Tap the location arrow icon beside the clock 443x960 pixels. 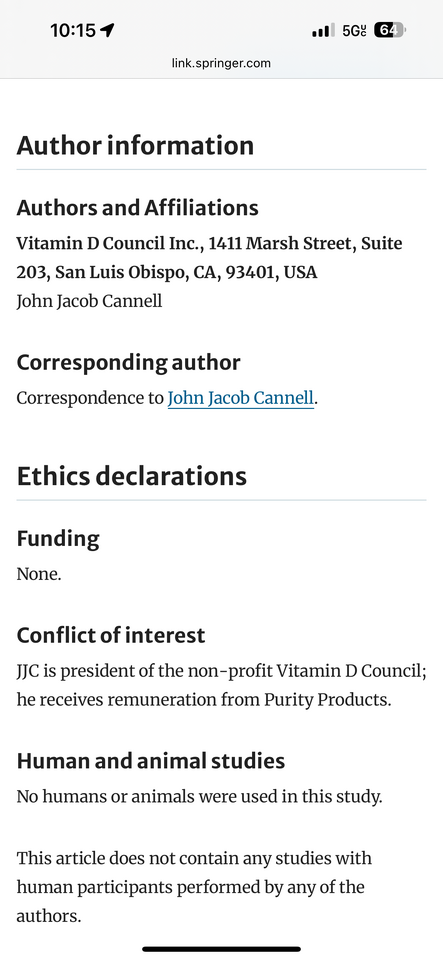(x=108, y=30)
